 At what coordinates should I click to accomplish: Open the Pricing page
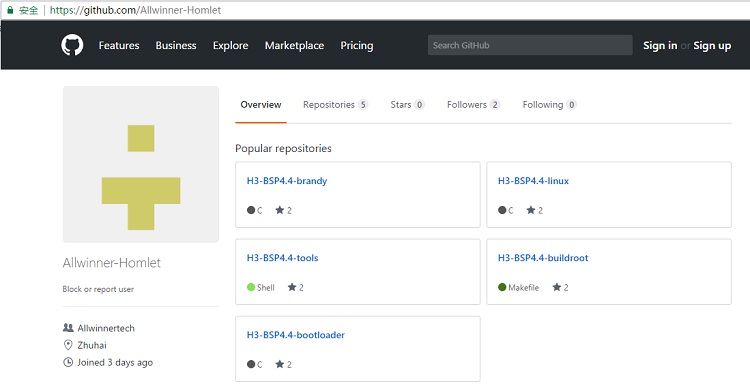point(357,45)
